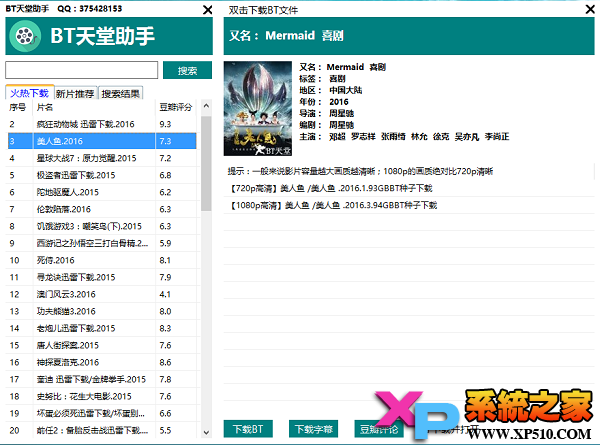Select the 1080p高清 美人鱼 3.94GB torrent entry

409,205
